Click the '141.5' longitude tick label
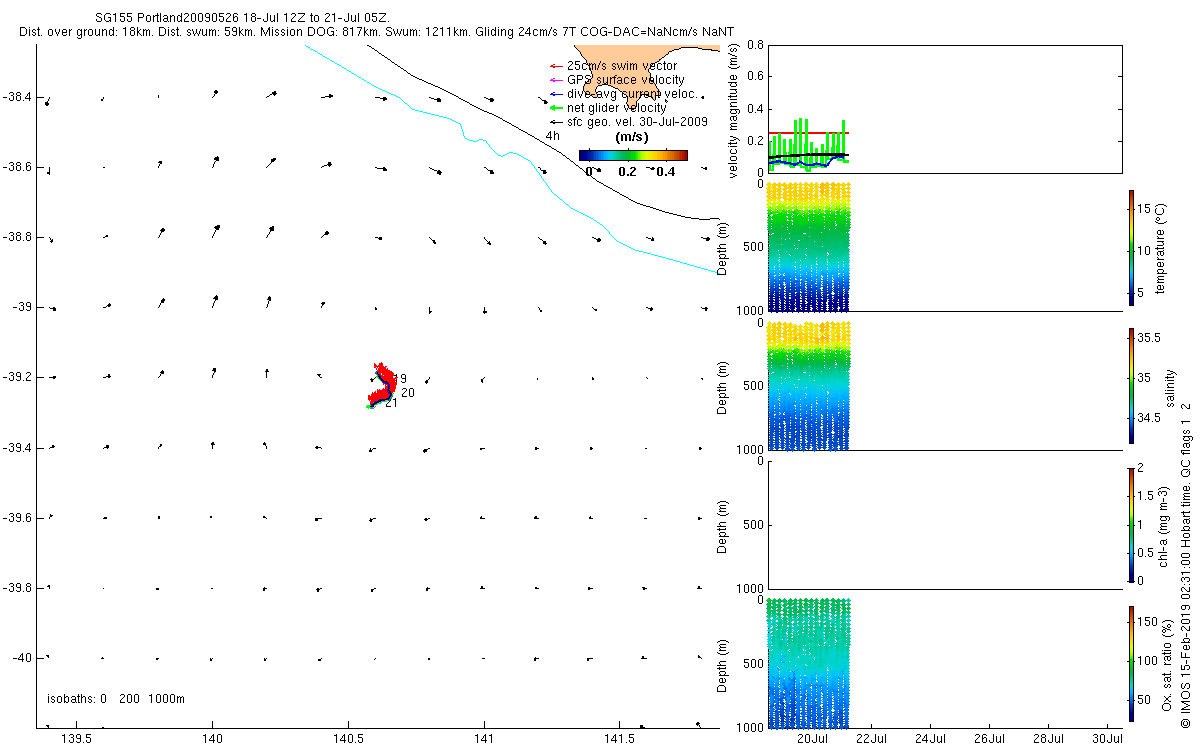Viewport: 1200px width, 750px height. click(619, 739)
